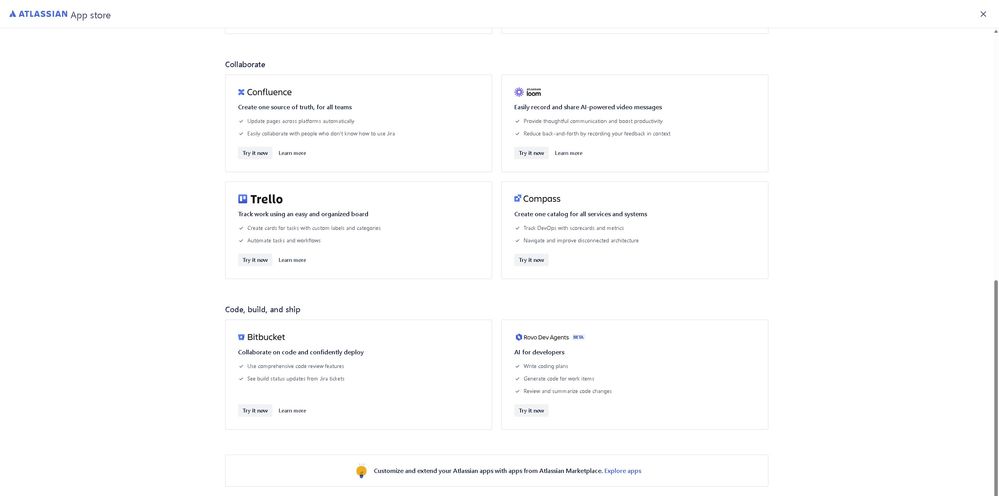Screen dimensions: 999x496
Task: Click 'Create cards for tasks with custom labels'
Action: click(x=314, y=229)
